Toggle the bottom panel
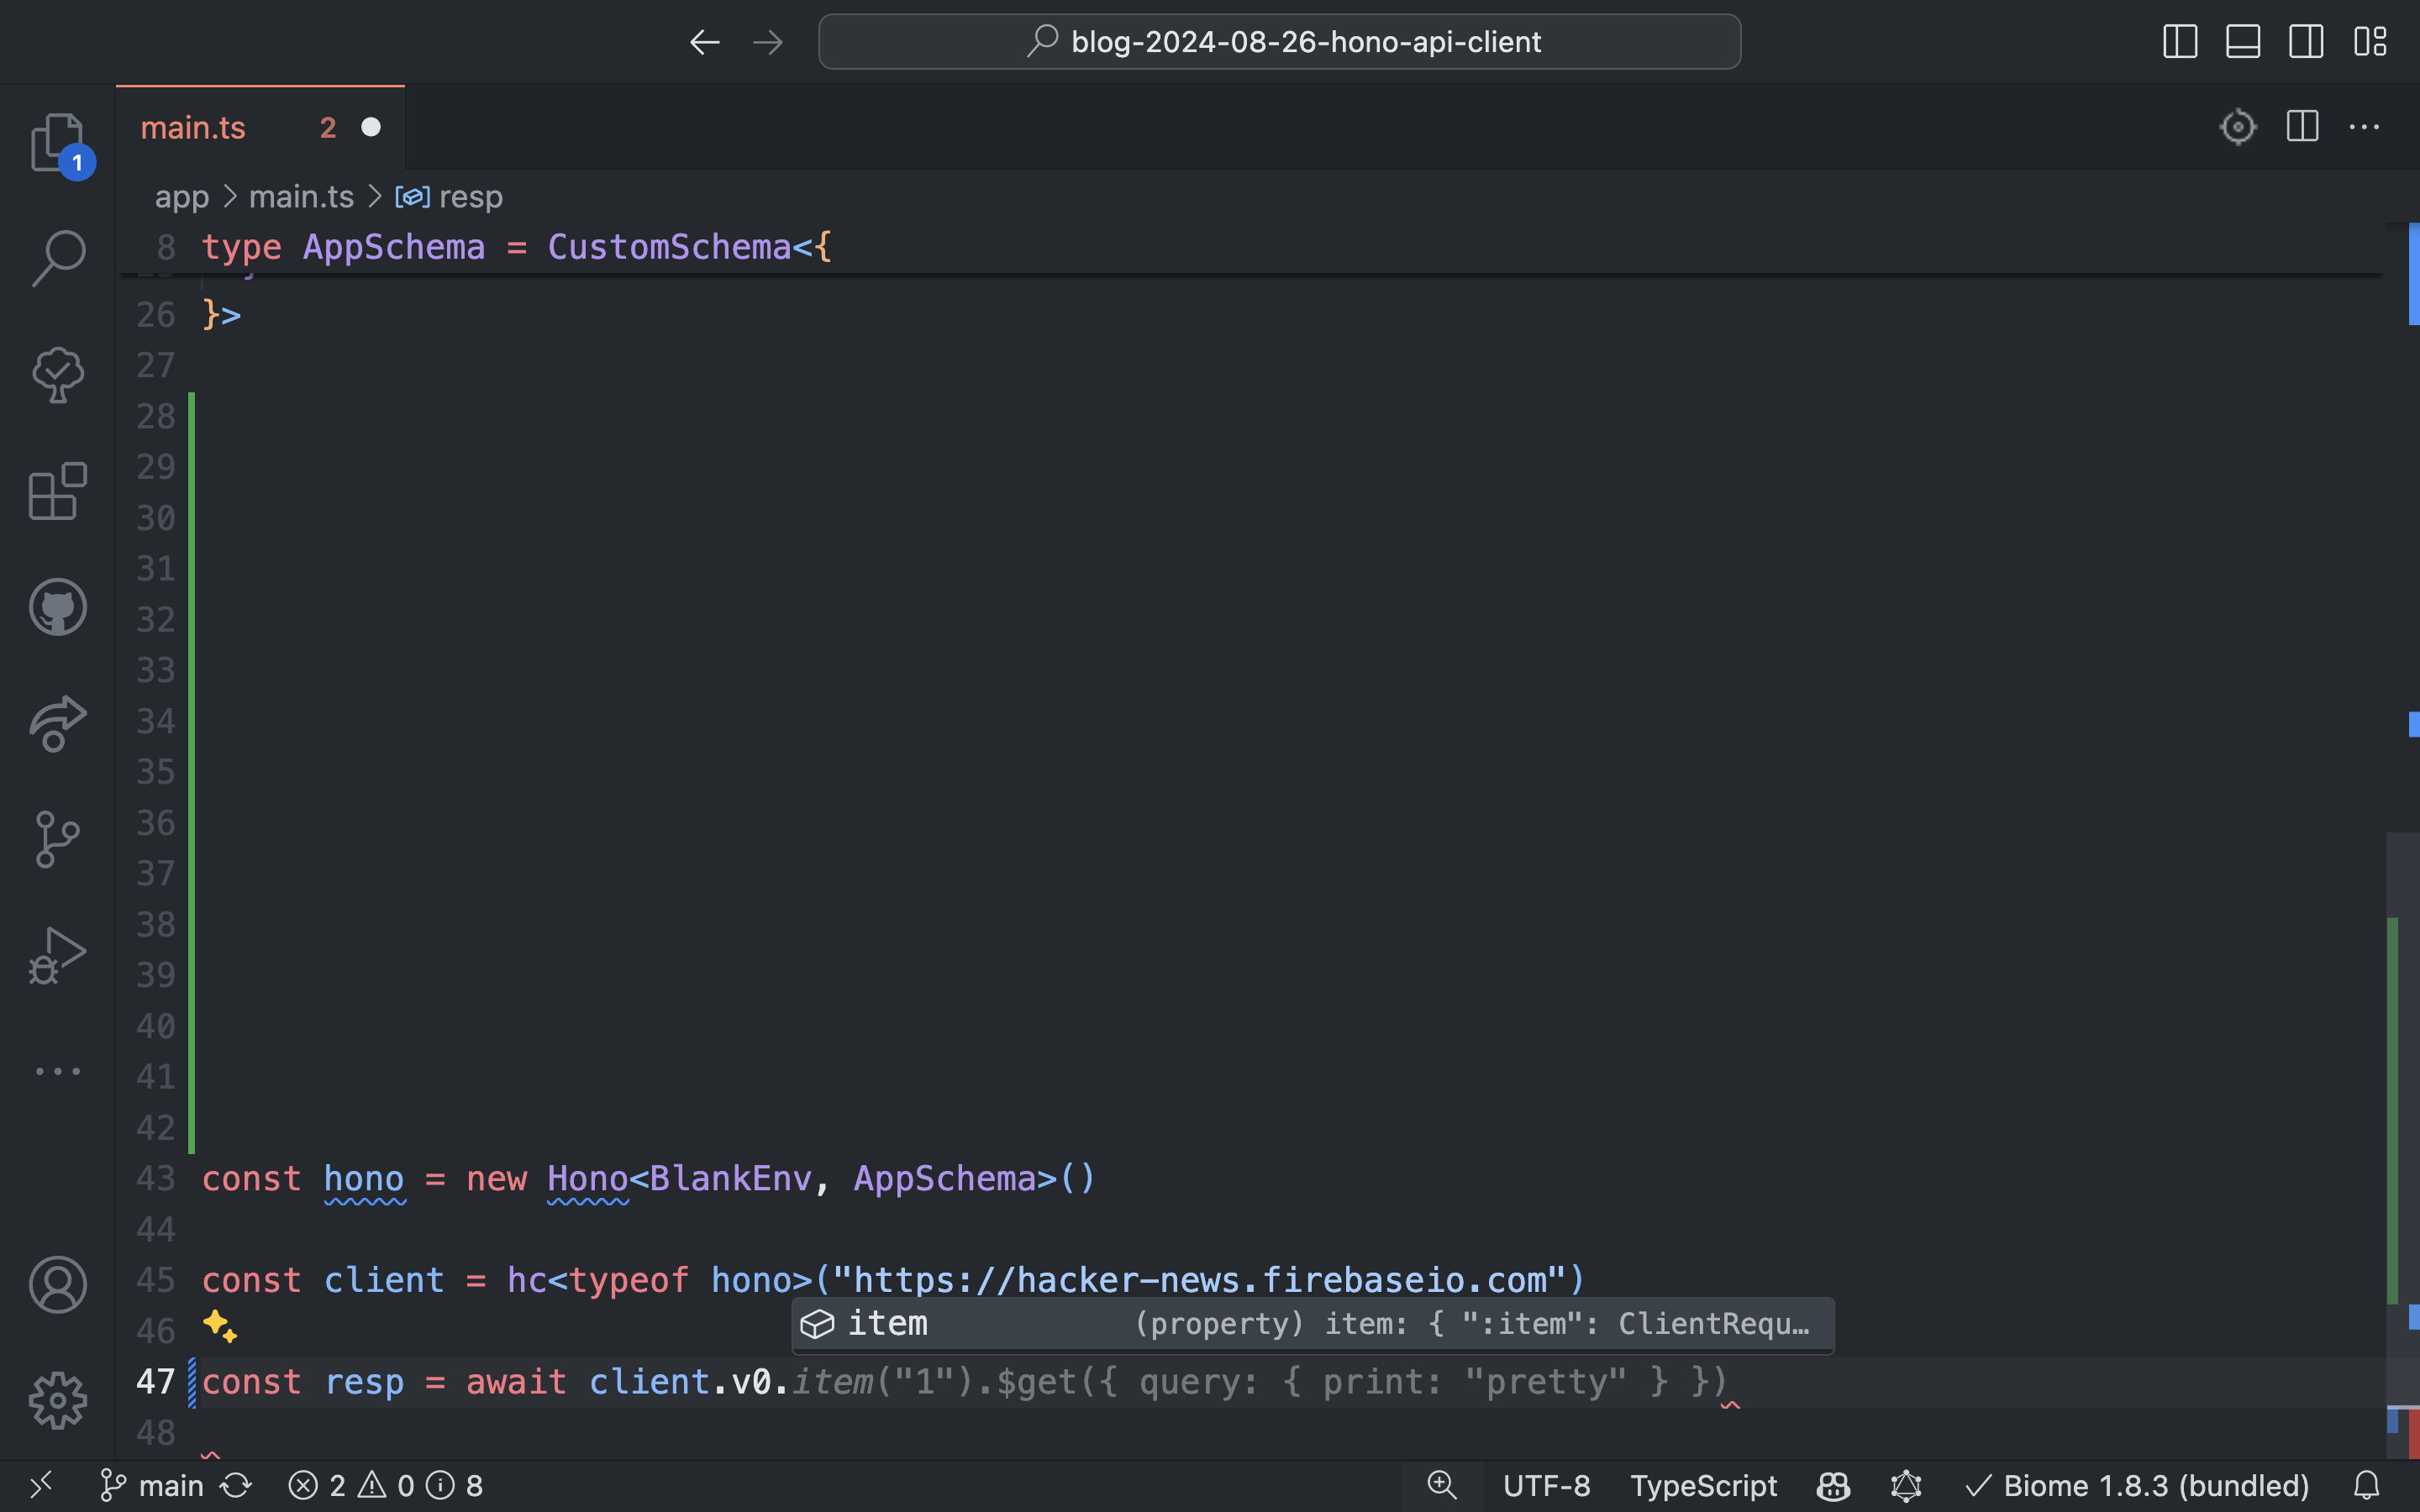The height and width of the screenshot is (1512, 2420). [2243, 42]
